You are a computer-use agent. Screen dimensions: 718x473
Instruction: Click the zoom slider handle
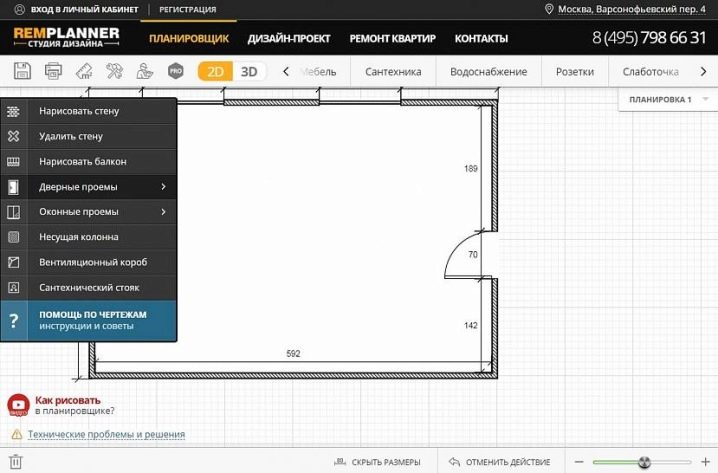[x=644, y=462]
